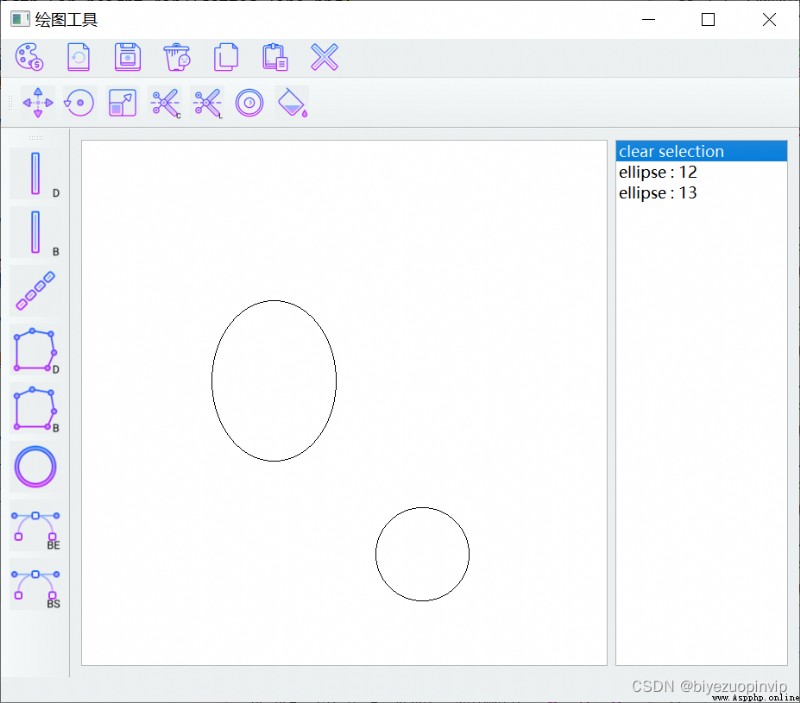This screenshot has width=800, height=703.
Task: Click the purple X exit icon
Action: (x=324, y=57)
